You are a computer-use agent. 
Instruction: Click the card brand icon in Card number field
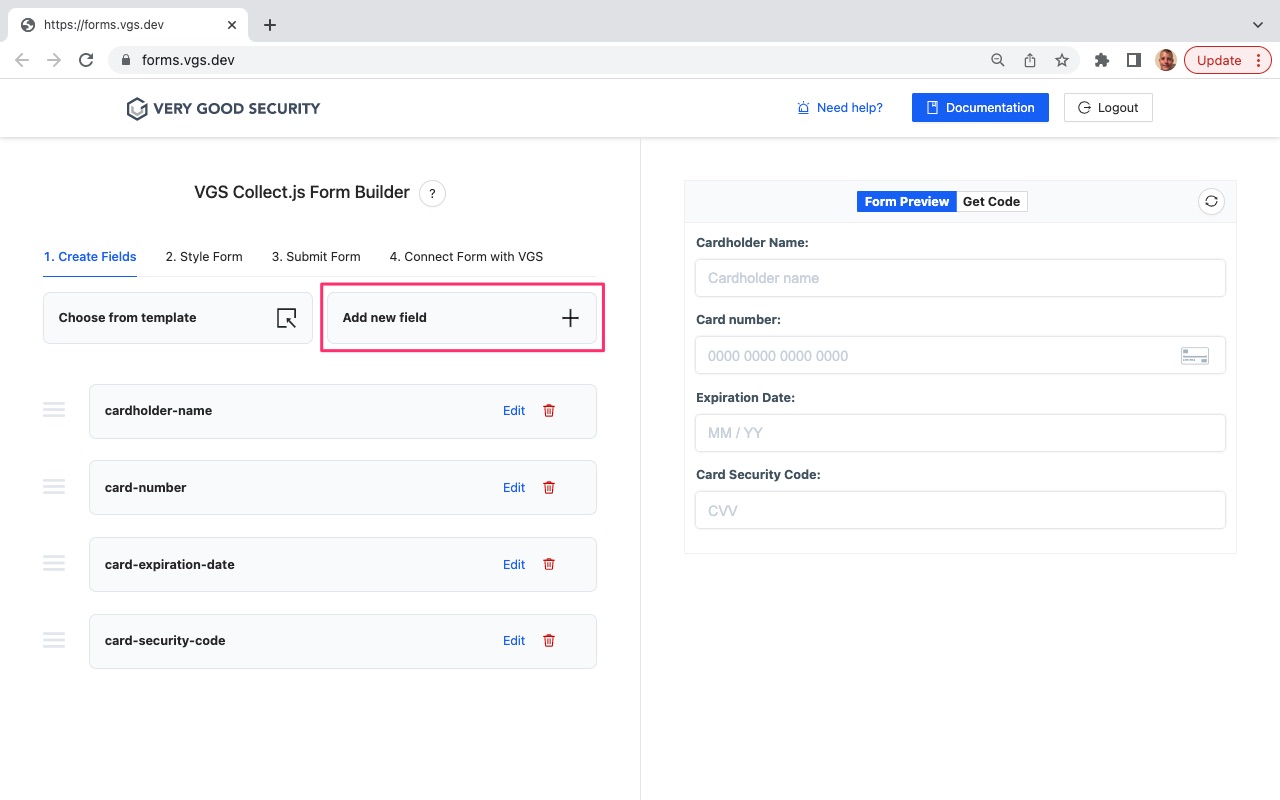pos(1195,356)
